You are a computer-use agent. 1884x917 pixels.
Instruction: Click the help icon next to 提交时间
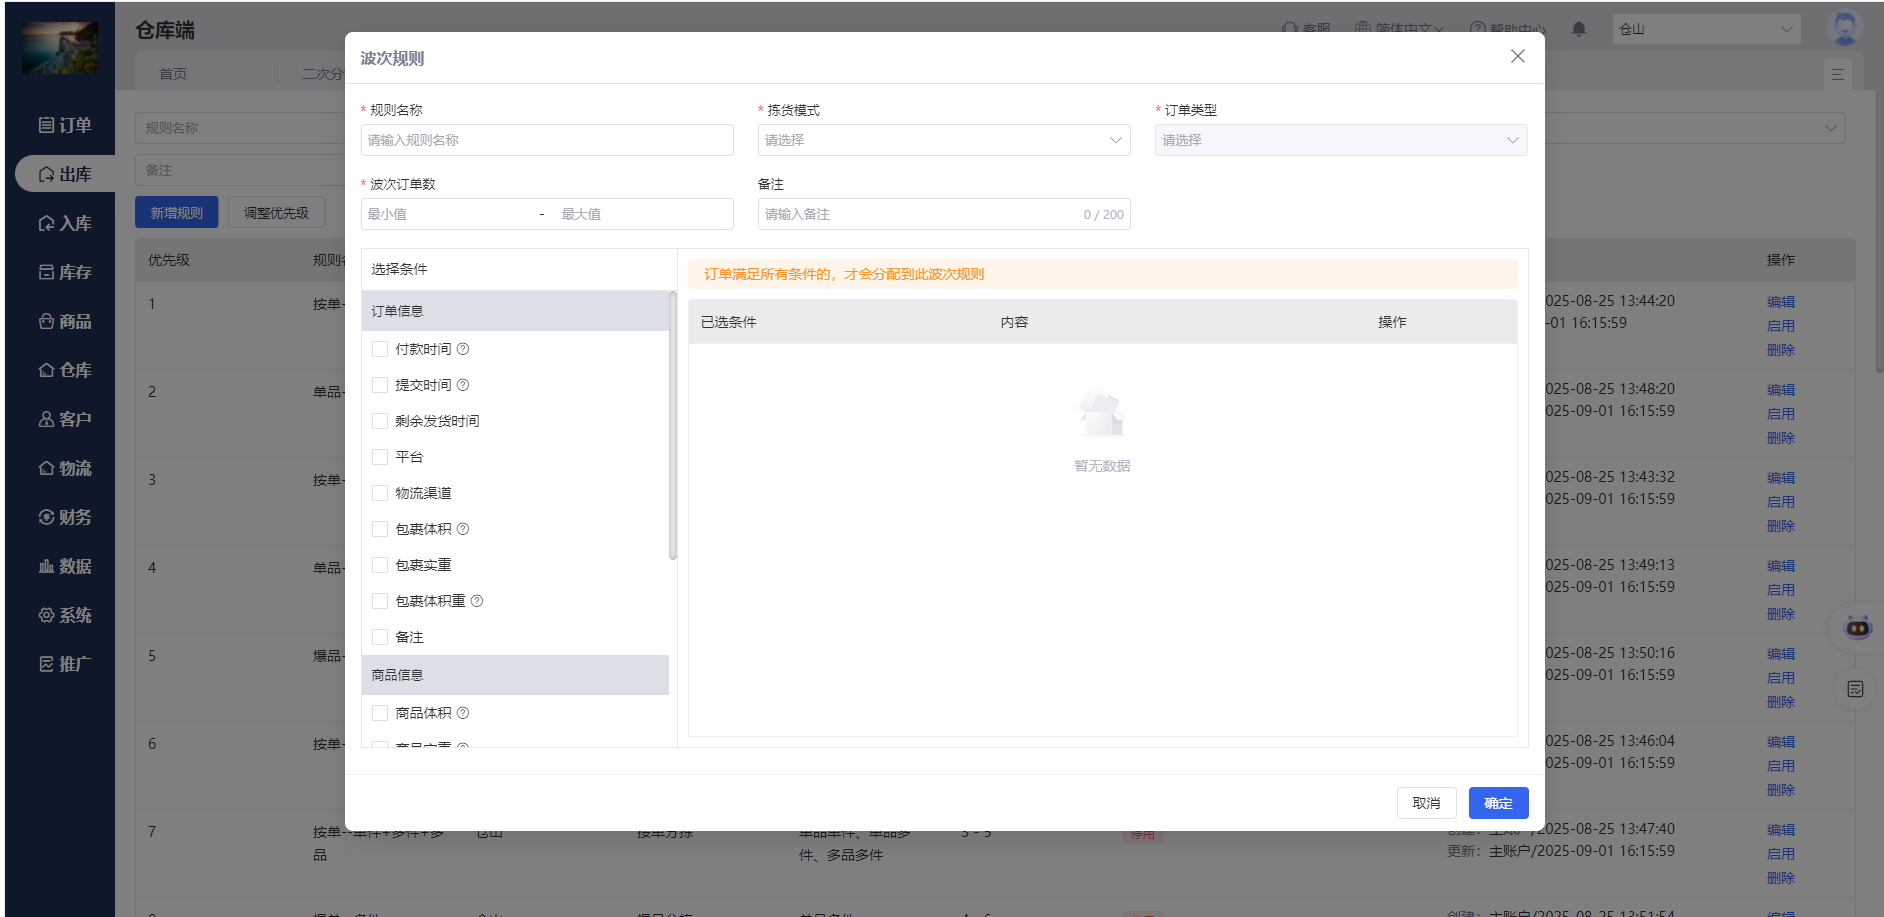click(x=463, y=385)
